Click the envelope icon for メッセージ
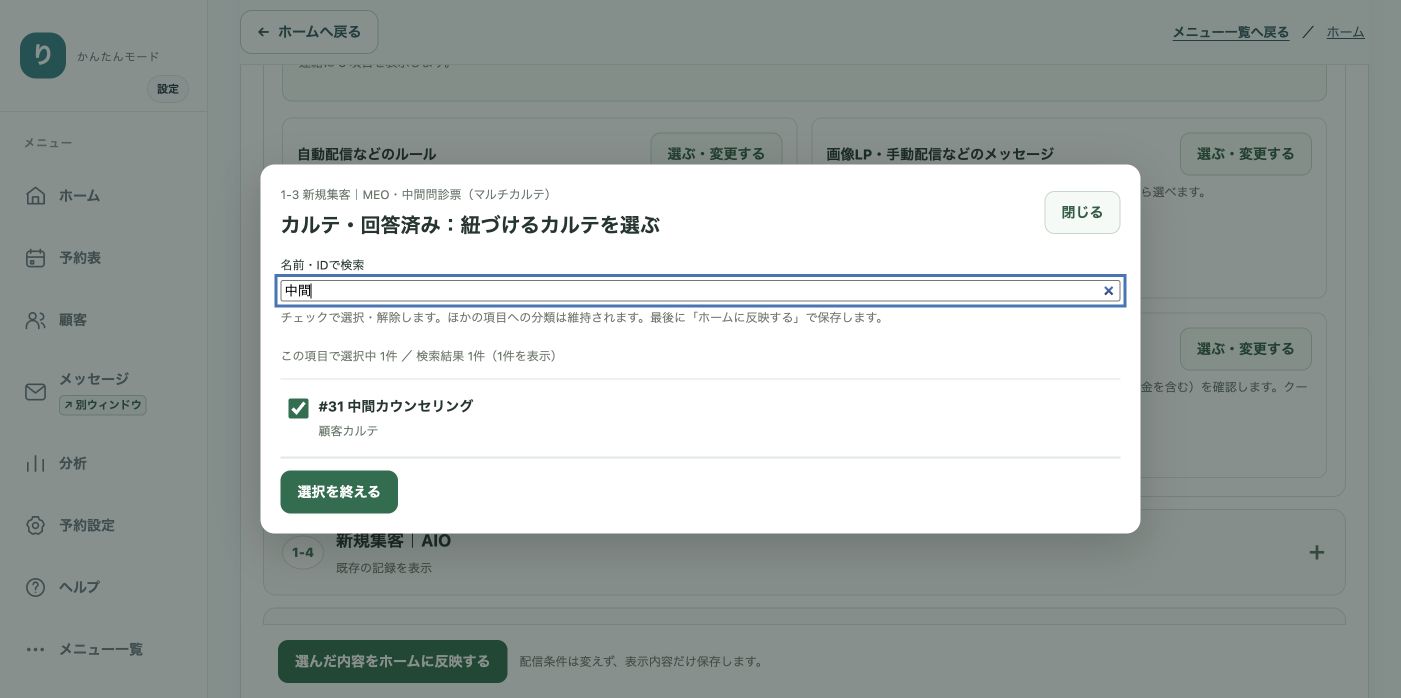 (35, 392)
